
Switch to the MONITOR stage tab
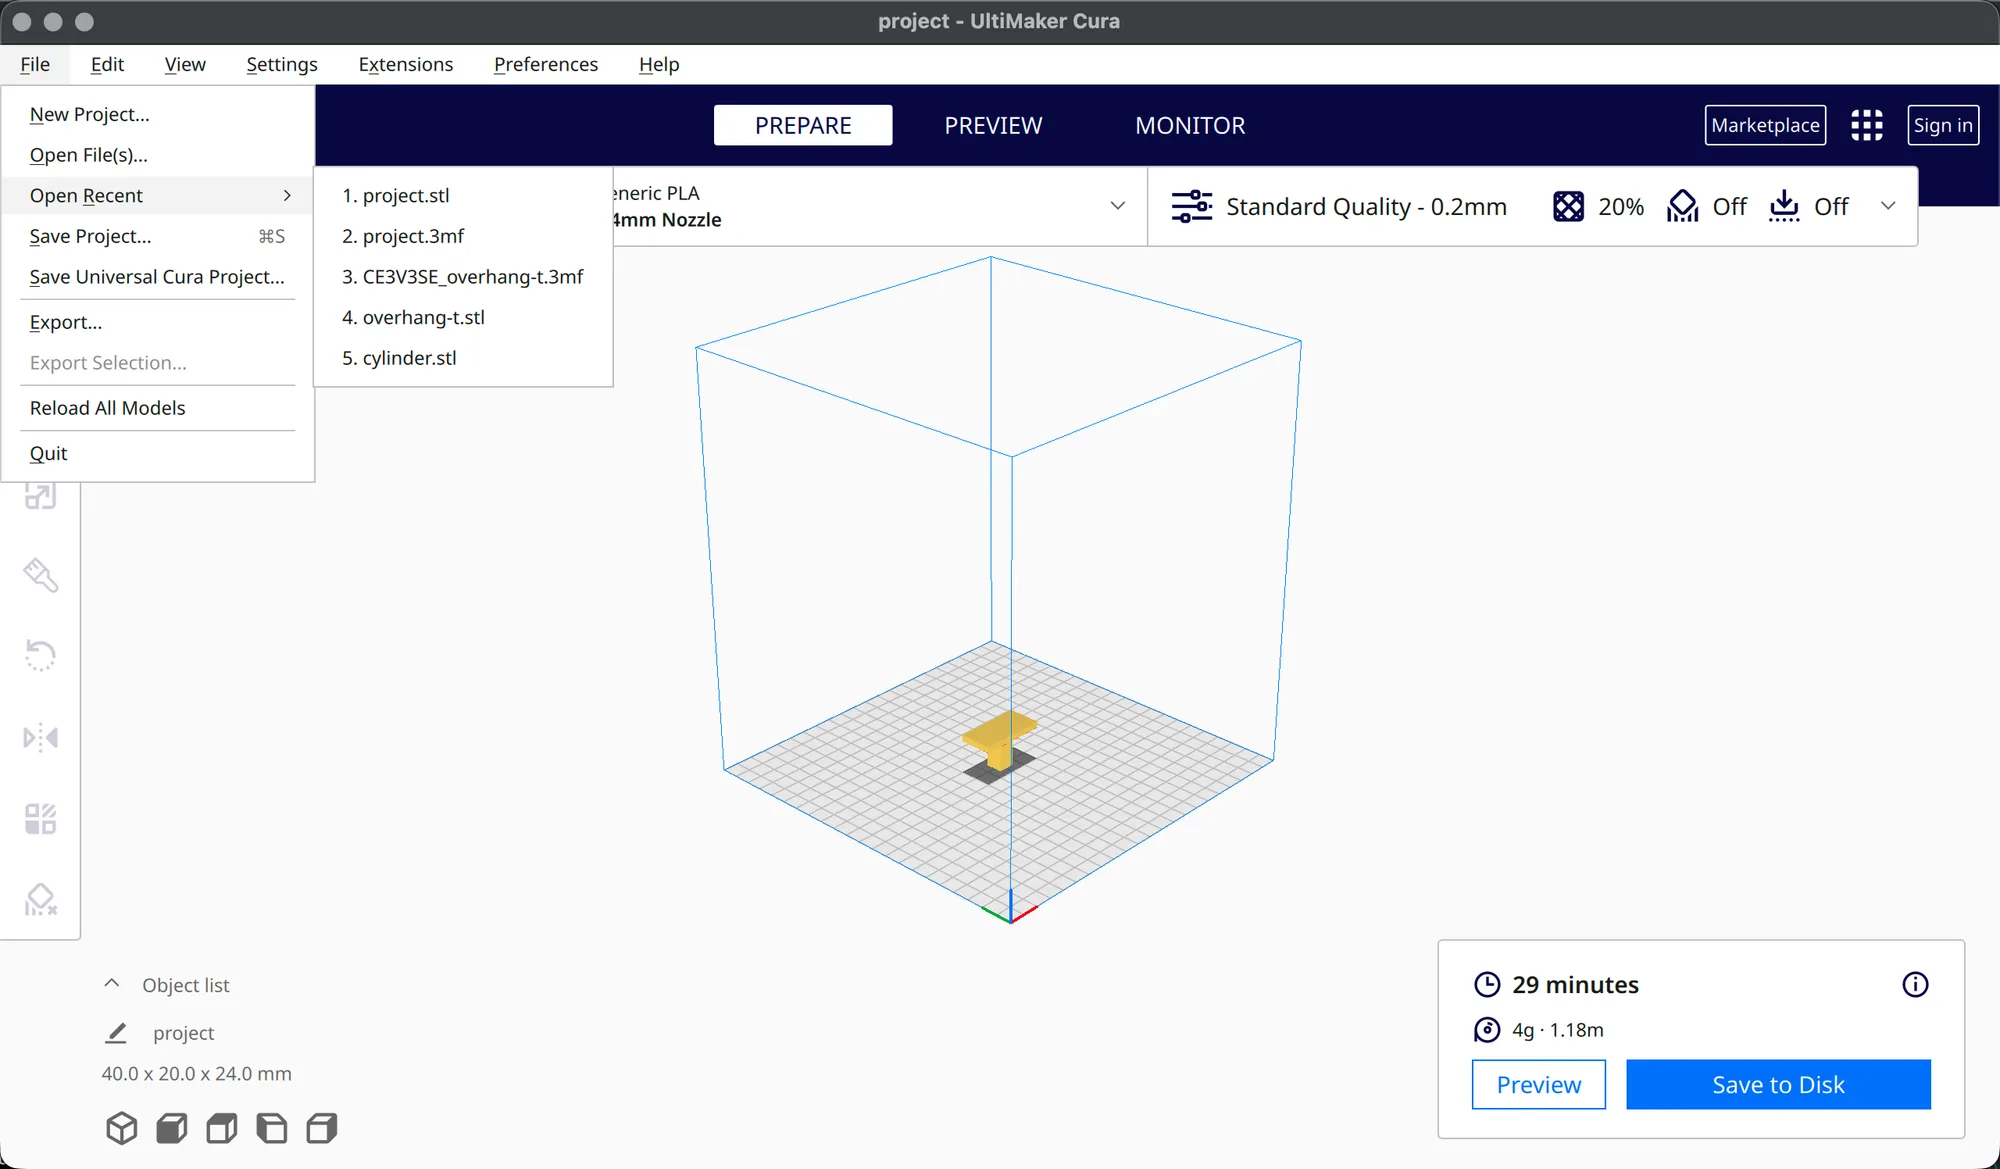point(1190,126)
